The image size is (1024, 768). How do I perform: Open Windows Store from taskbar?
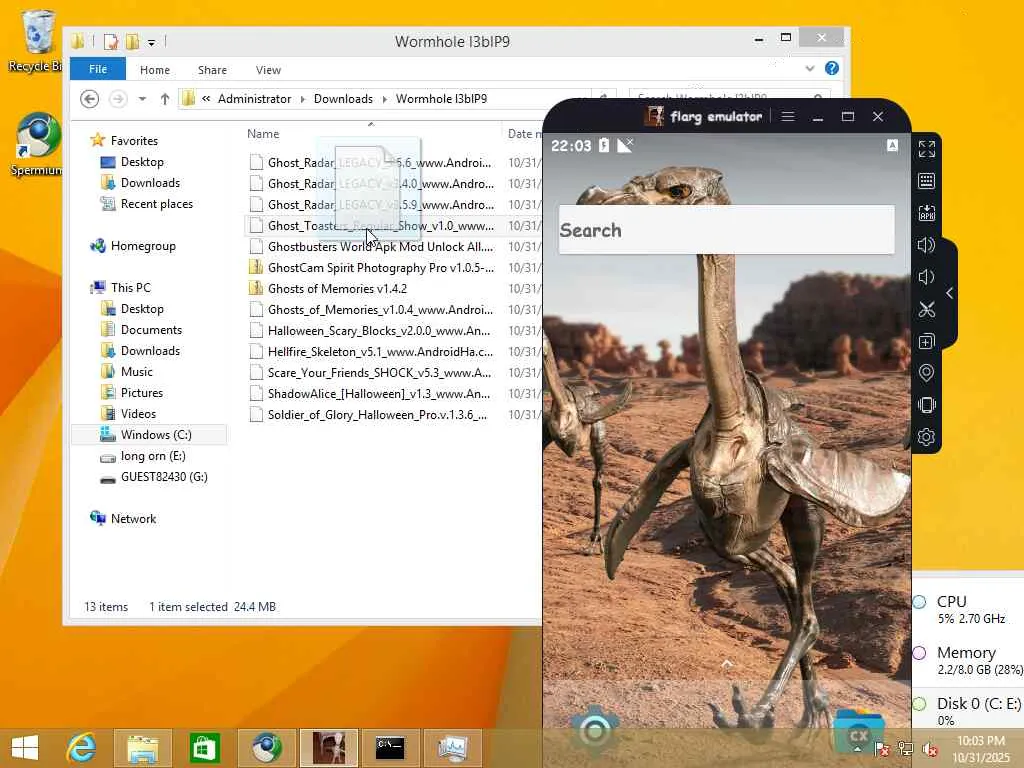204,748
